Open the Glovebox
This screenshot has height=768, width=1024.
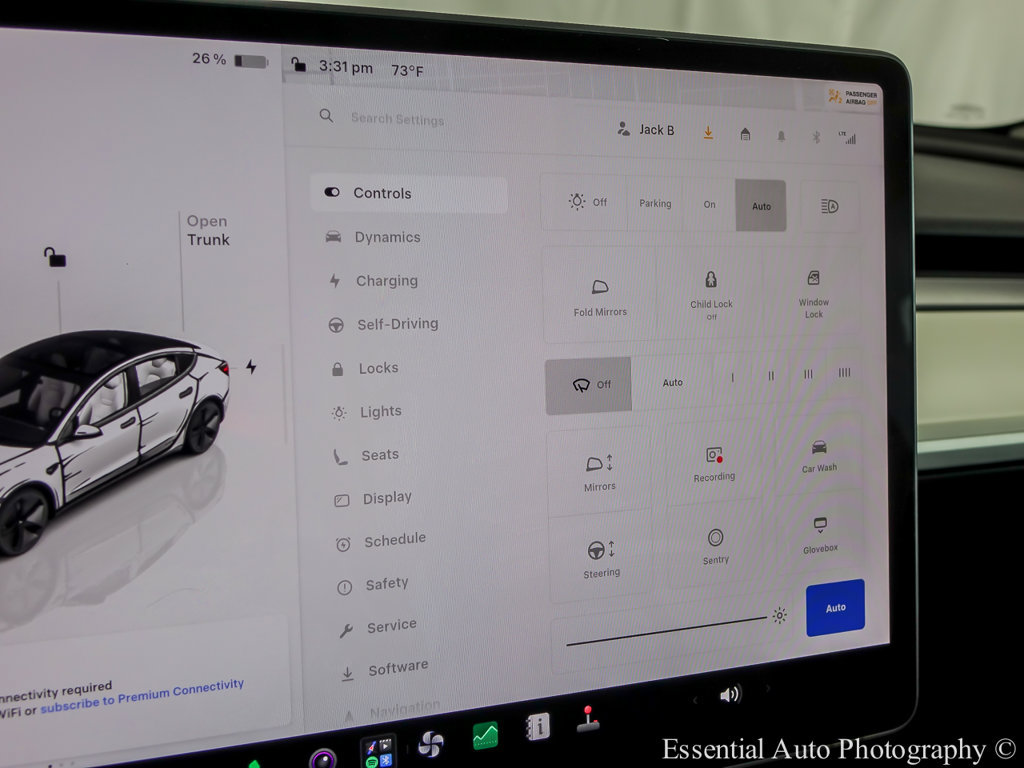click(820, 535)
